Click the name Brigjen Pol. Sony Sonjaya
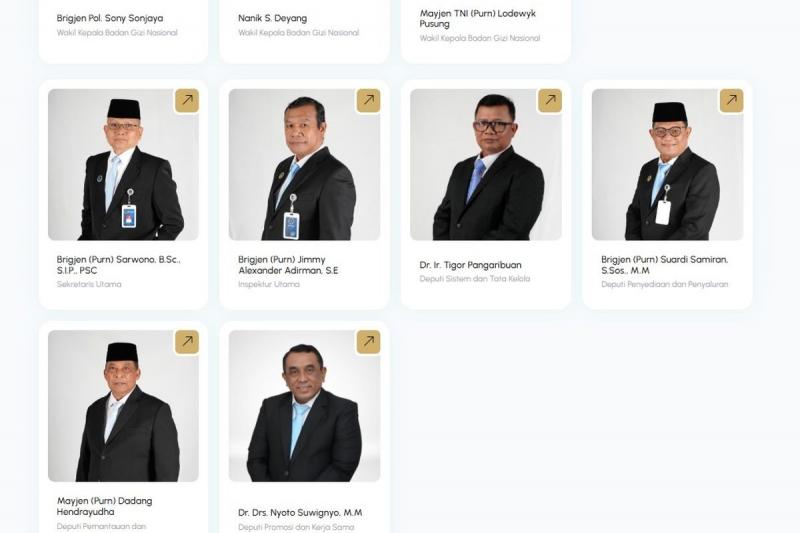This screenshot has height=533, width=800. click(110, 18)
